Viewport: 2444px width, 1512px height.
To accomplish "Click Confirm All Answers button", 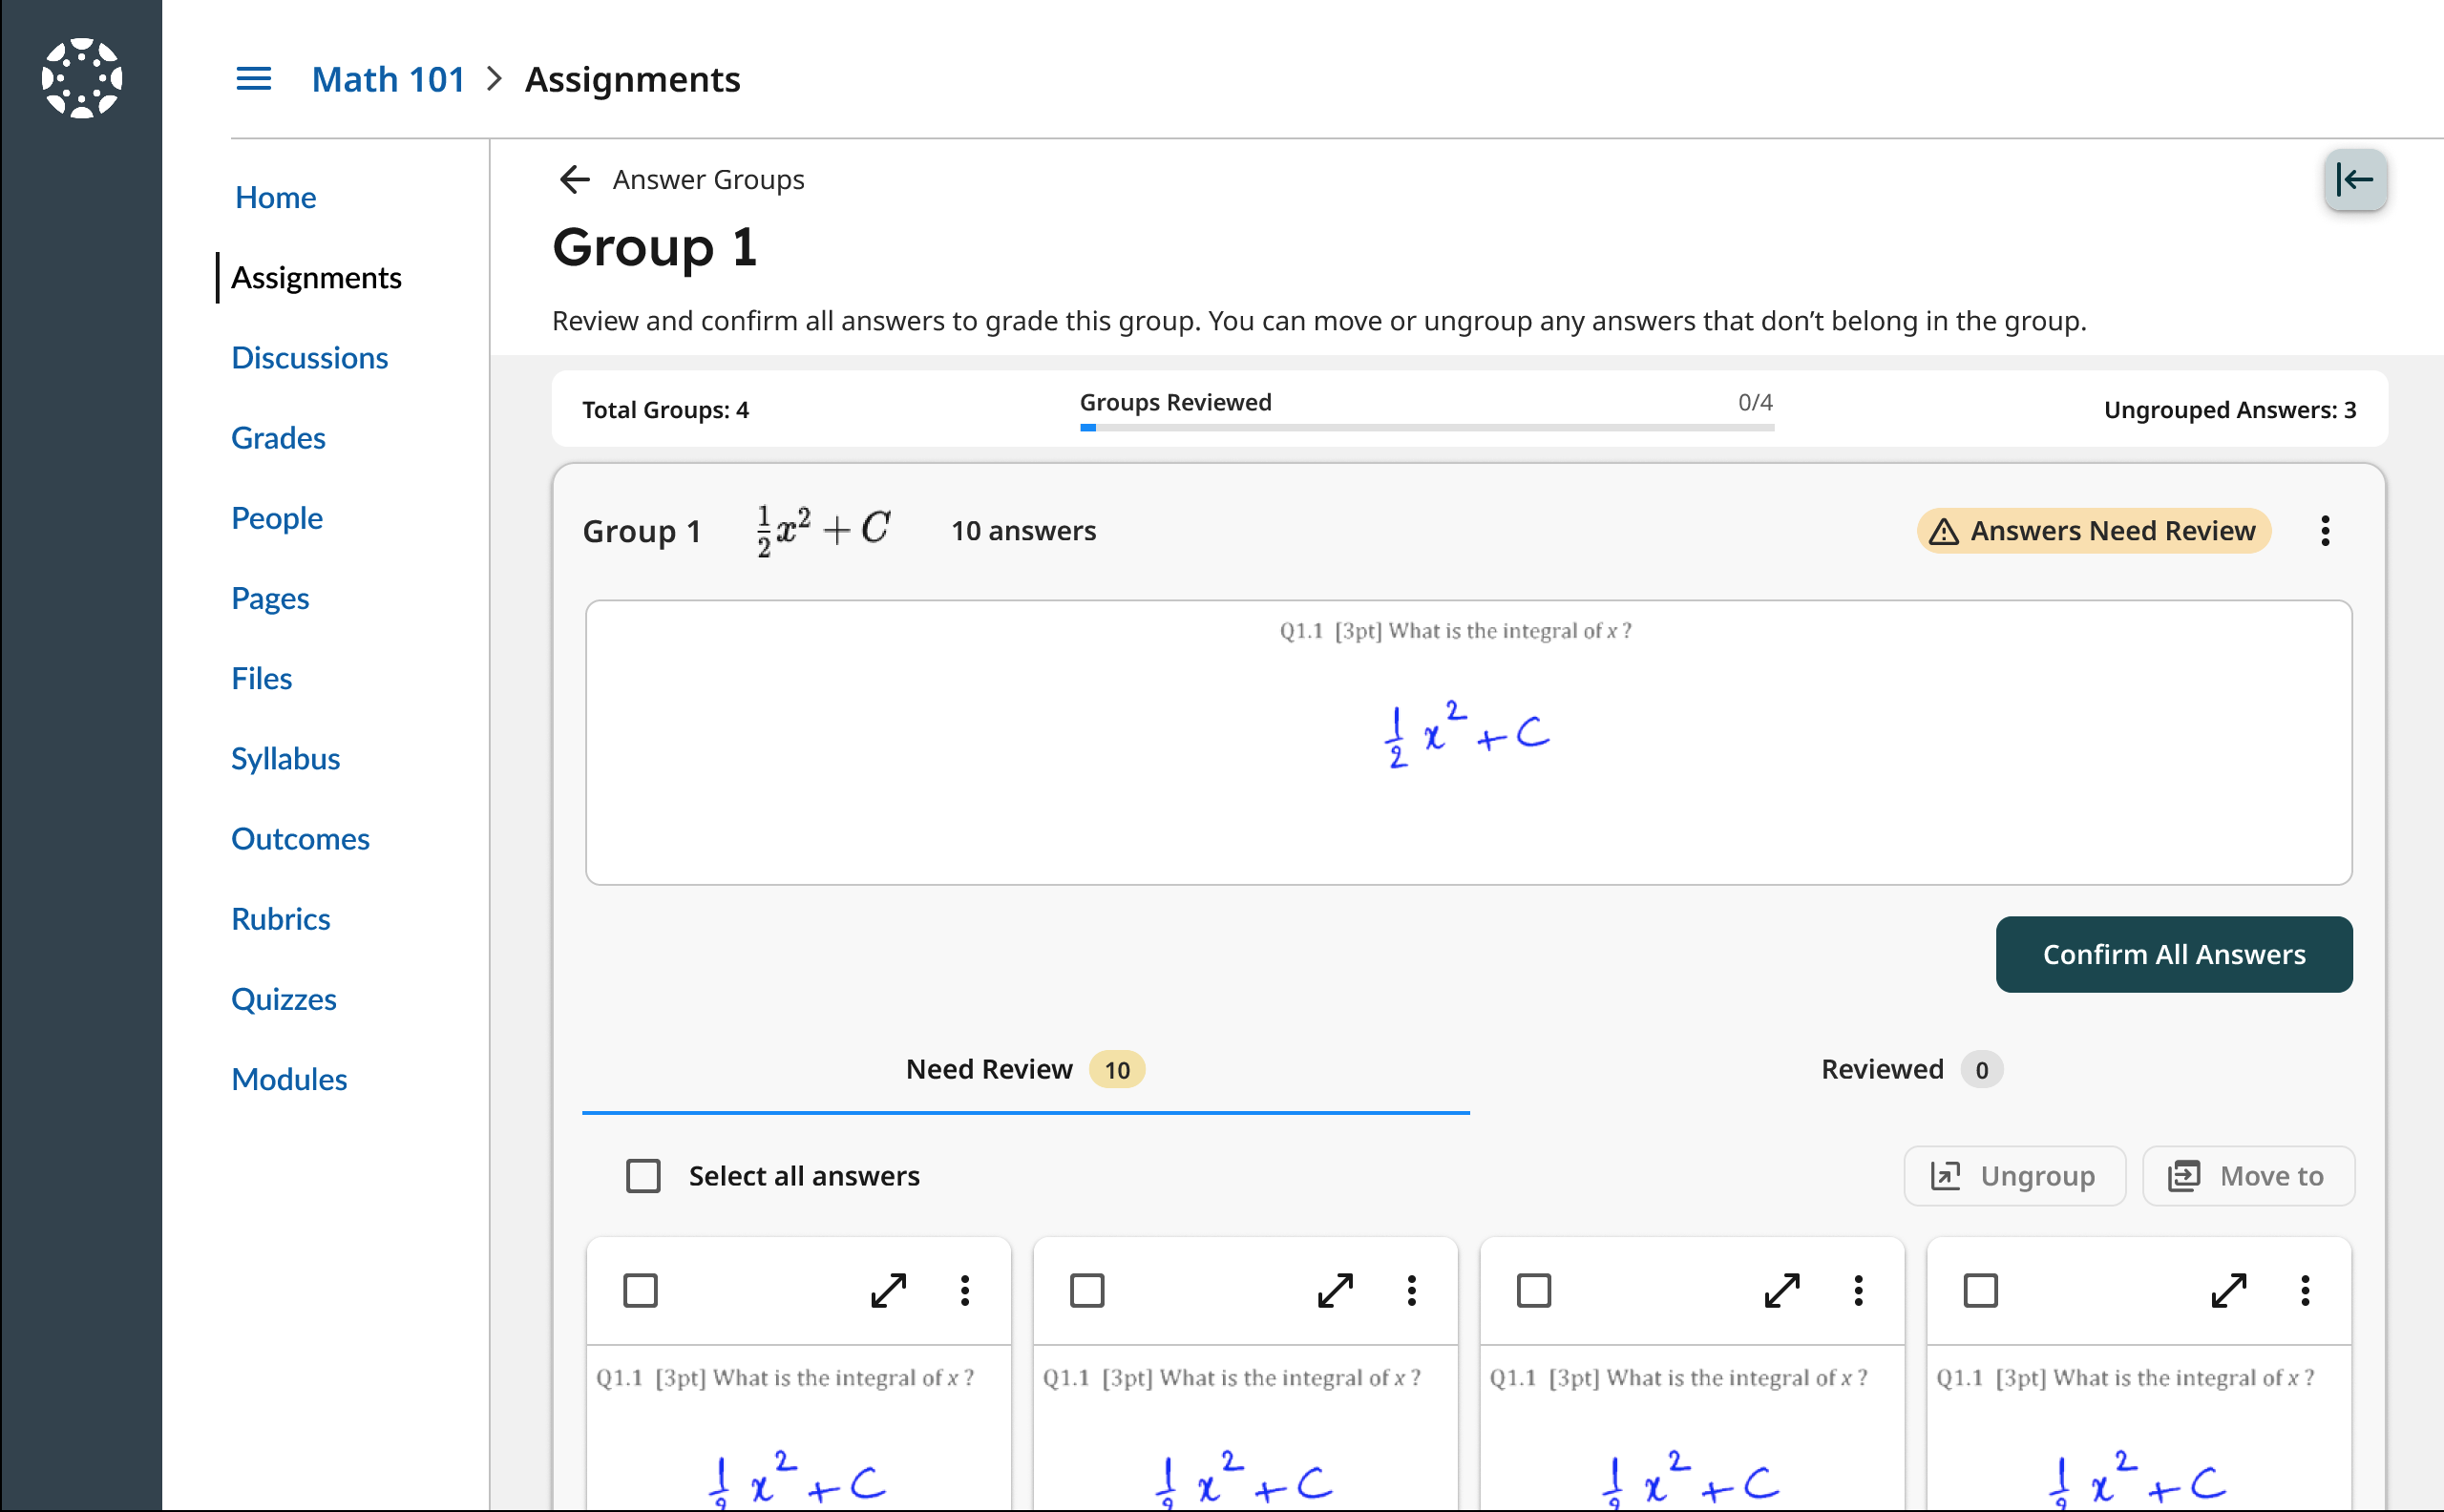I will pos(2173,954).
